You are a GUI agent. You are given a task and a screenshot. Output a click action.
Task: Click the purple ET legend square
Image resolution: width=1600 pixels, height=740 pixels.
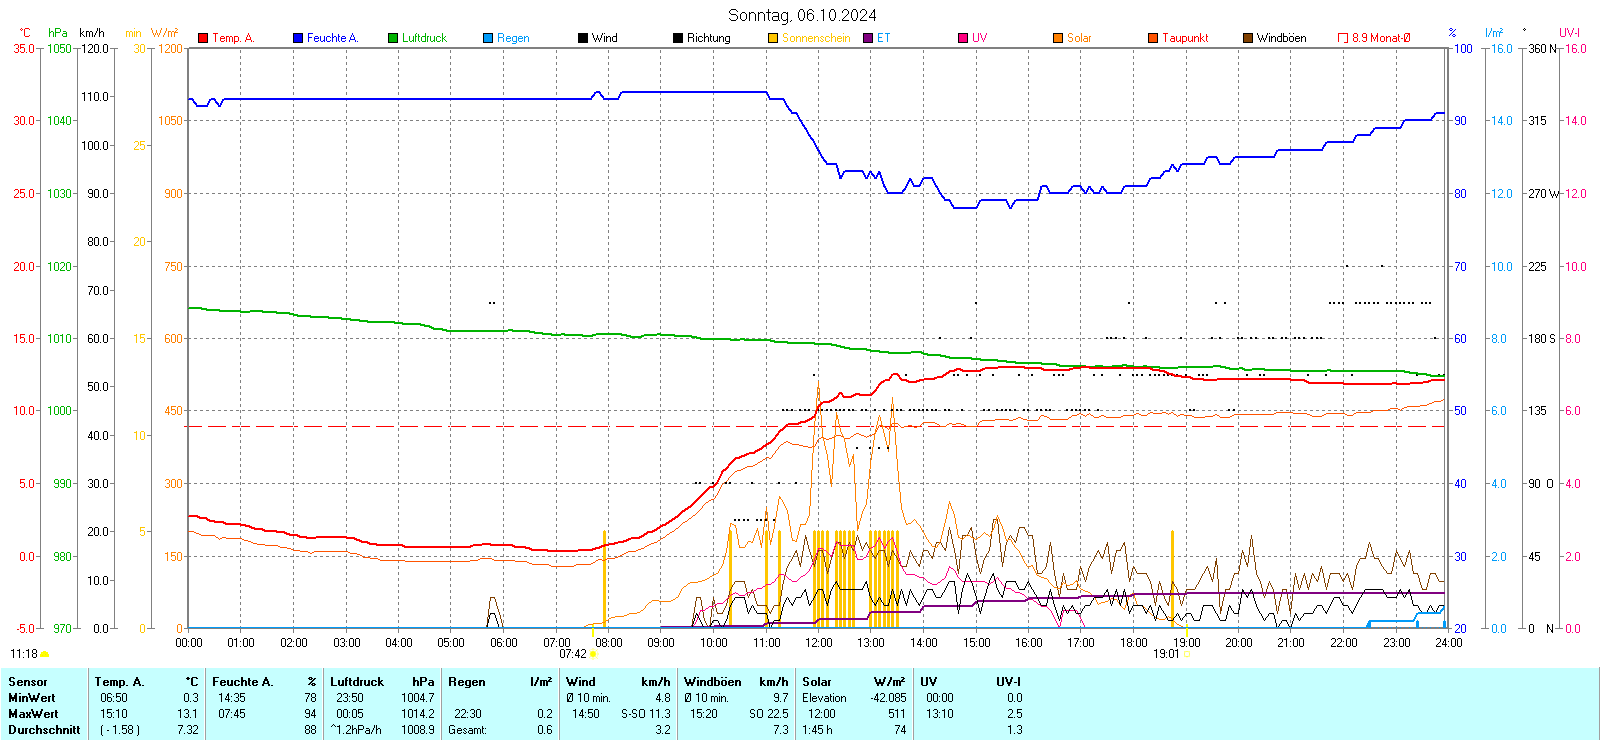pos(868,38)
